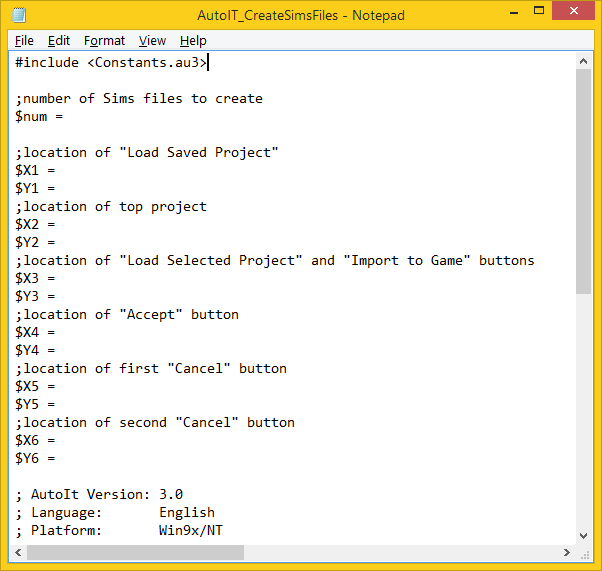This screenshot has width=602, height=571.
Task: Click the Notepad icon in title bar
Action: 19,15
